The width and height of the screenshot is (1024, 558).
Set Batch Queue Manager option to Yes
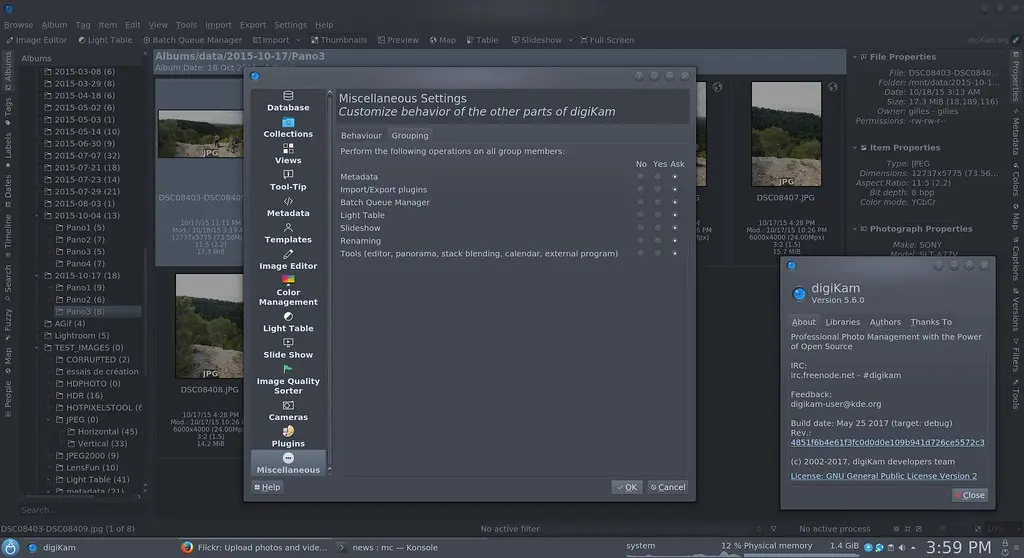point(658,203)
